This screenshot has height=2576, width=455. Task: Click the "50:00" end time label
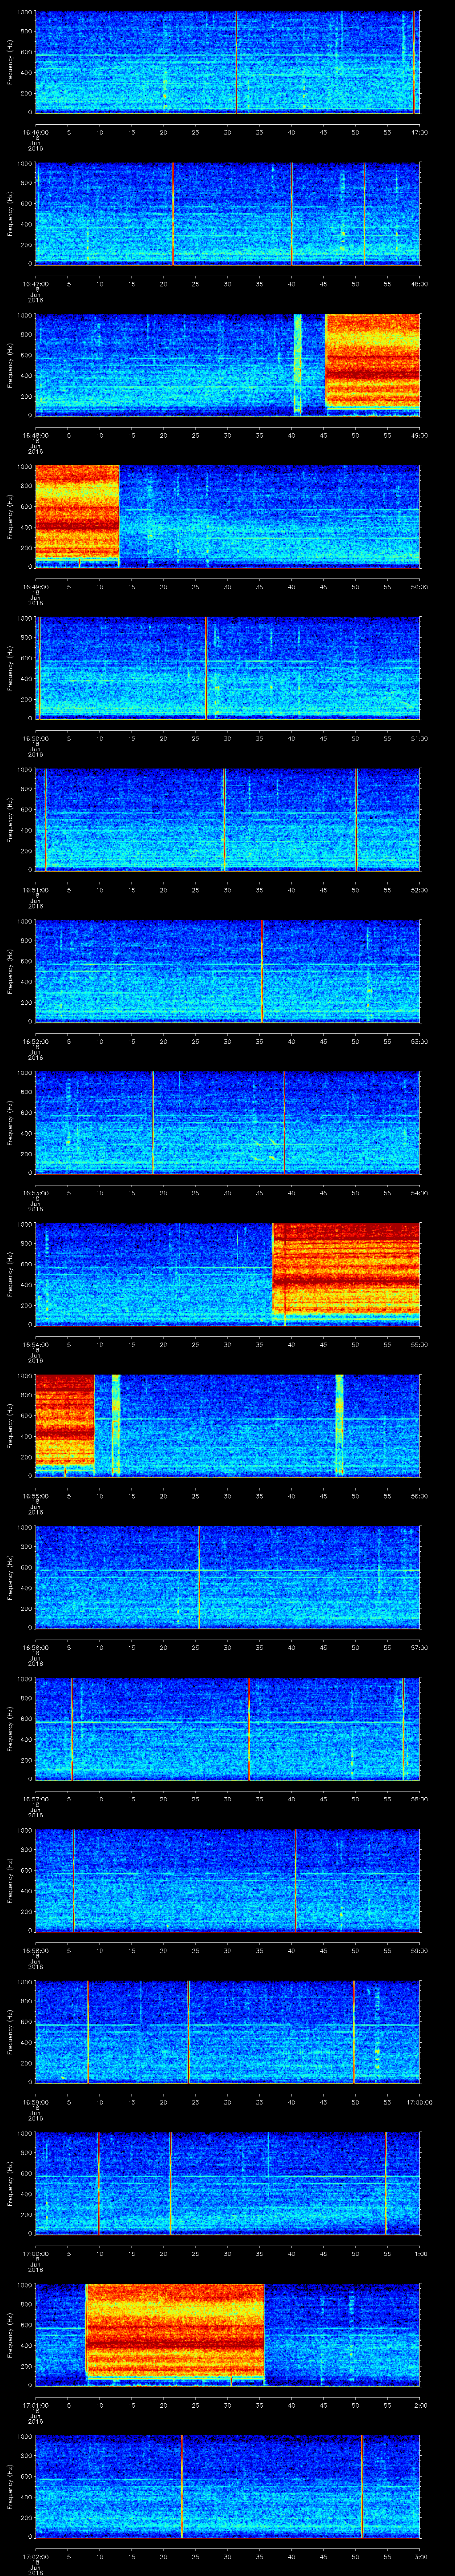pos(419,587)
